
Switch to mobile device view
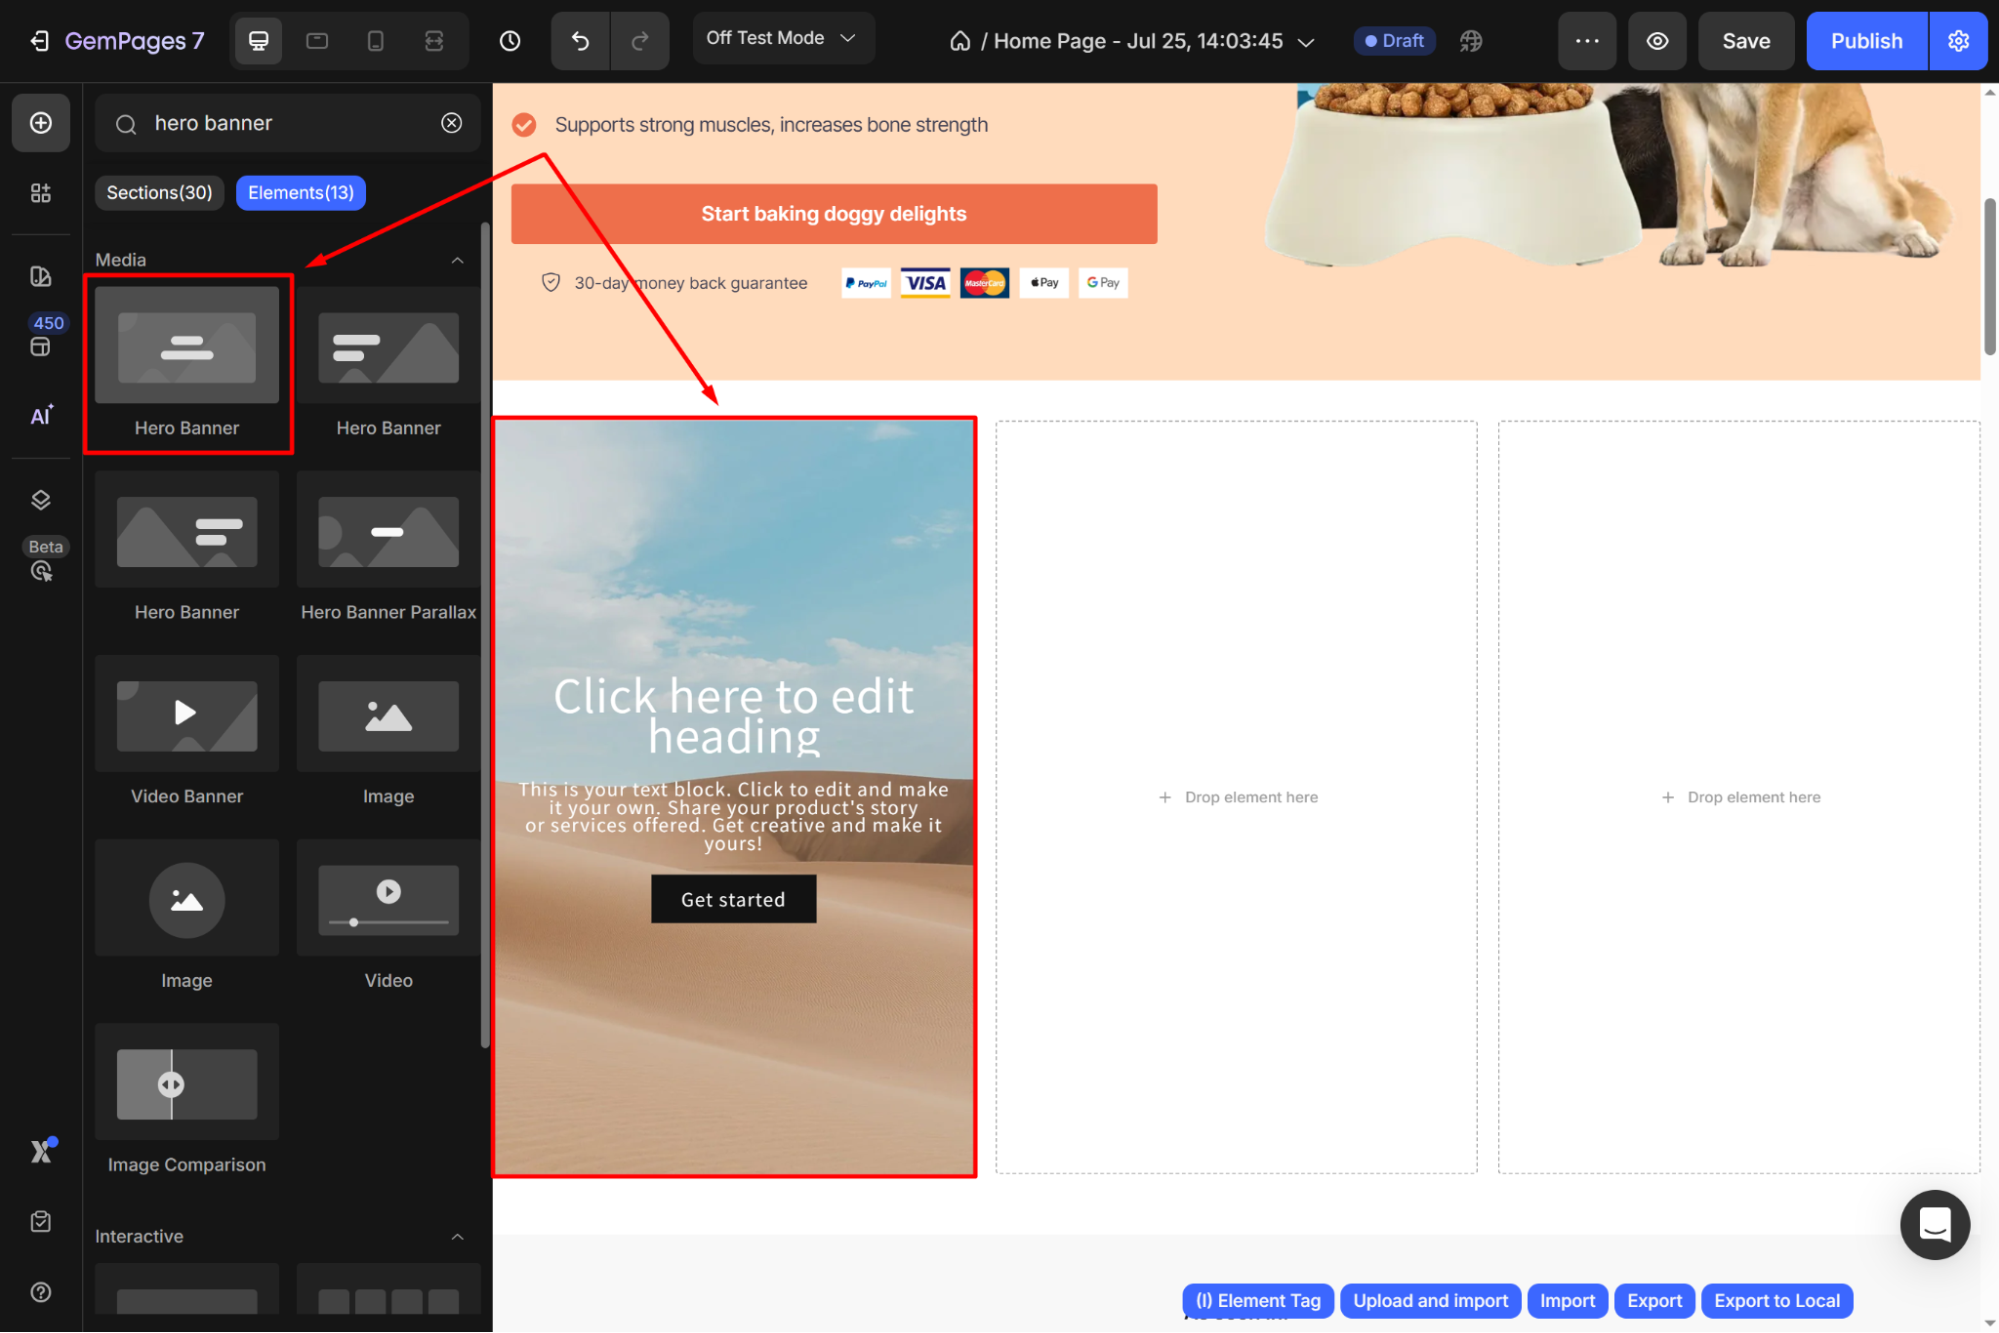click(x=375, y=41)
